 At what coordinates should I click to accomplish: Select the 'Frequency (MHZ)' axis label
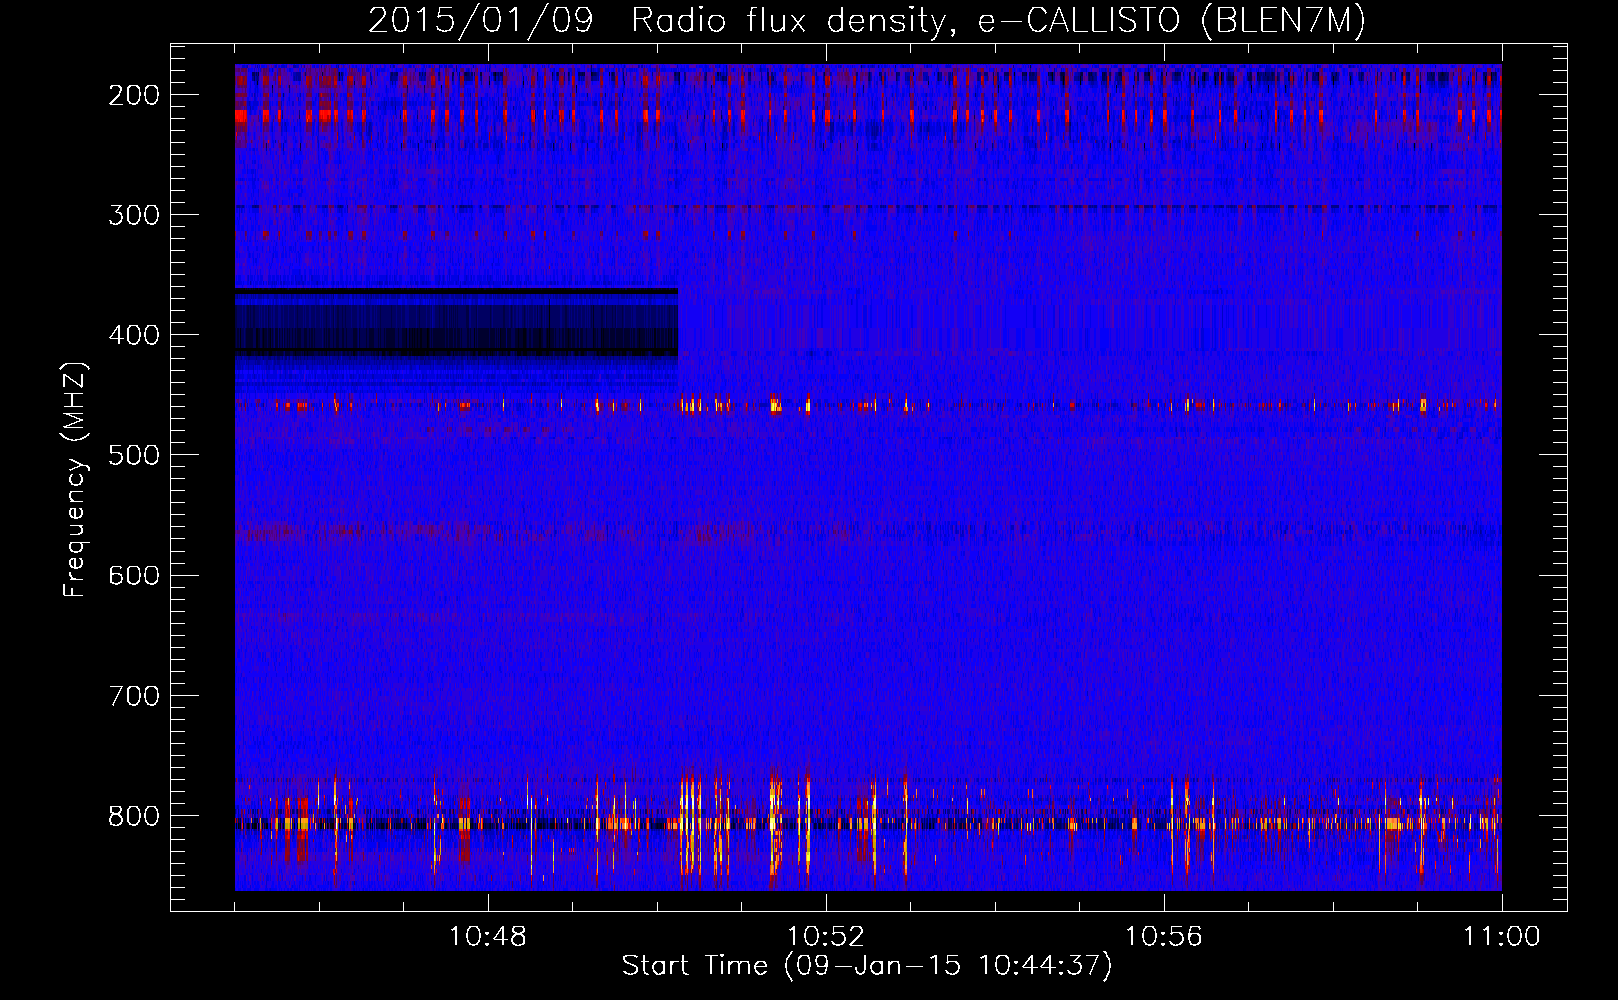pos(76,480)
